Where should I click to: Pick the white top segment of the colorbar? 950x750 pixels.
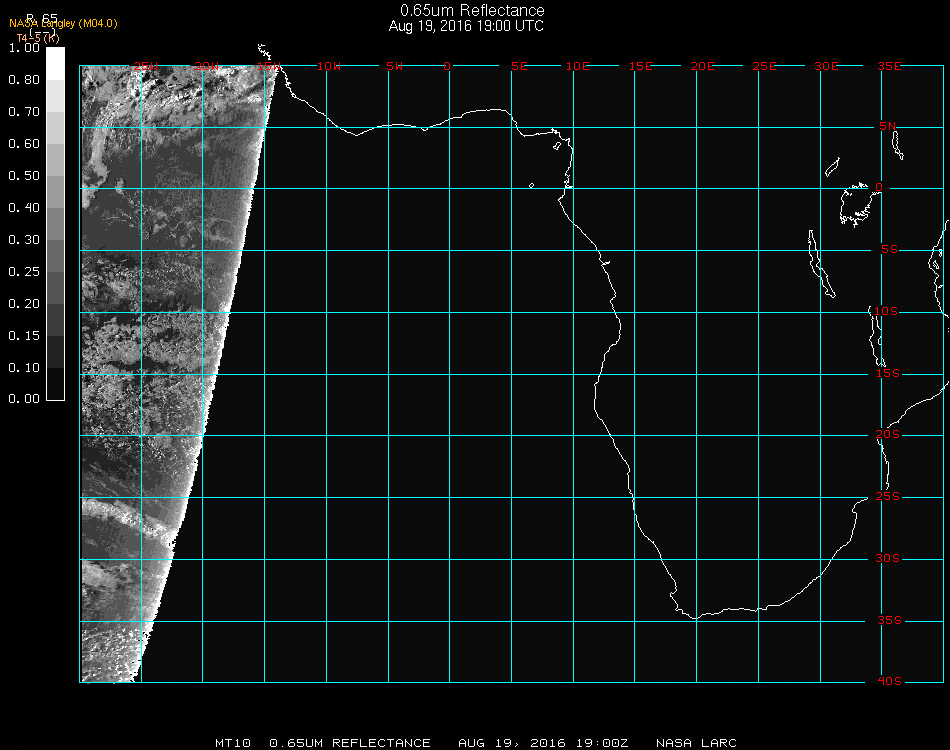tap(55, 64)
